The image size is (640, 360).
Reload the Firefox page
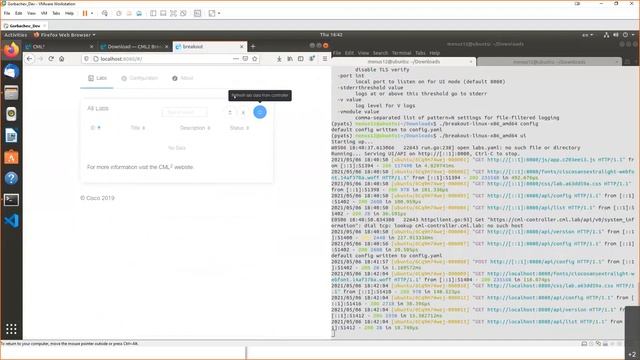[51, 59]
